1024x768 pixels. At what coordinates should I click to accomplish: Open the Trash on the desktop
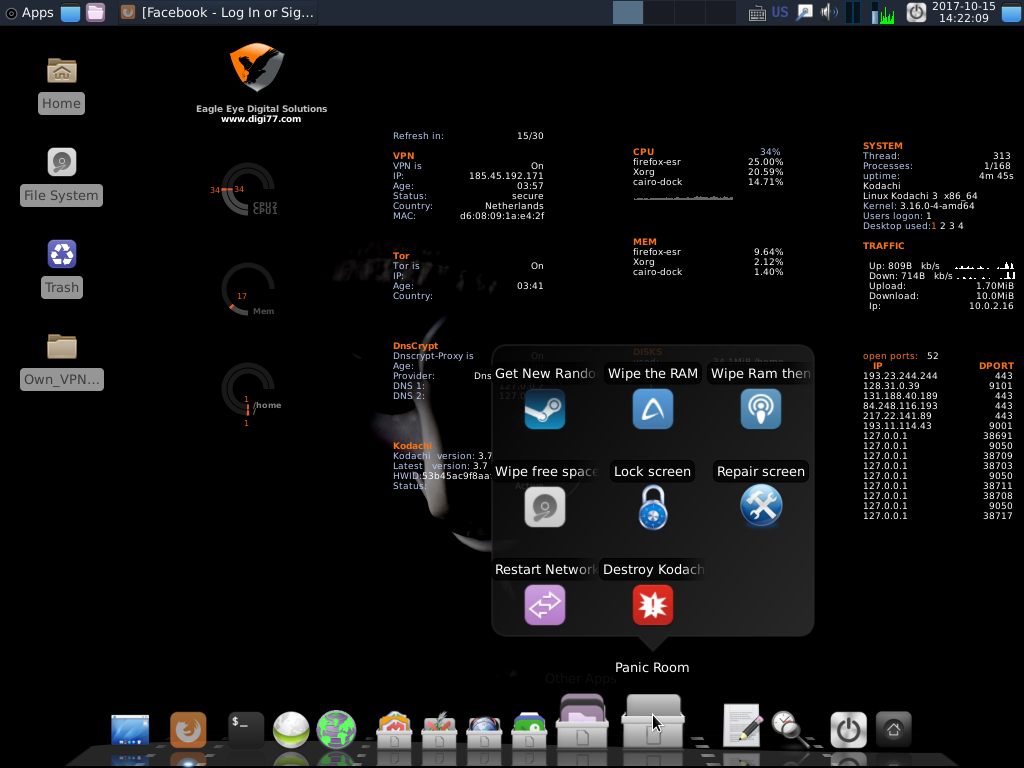[x=61, y=254]
